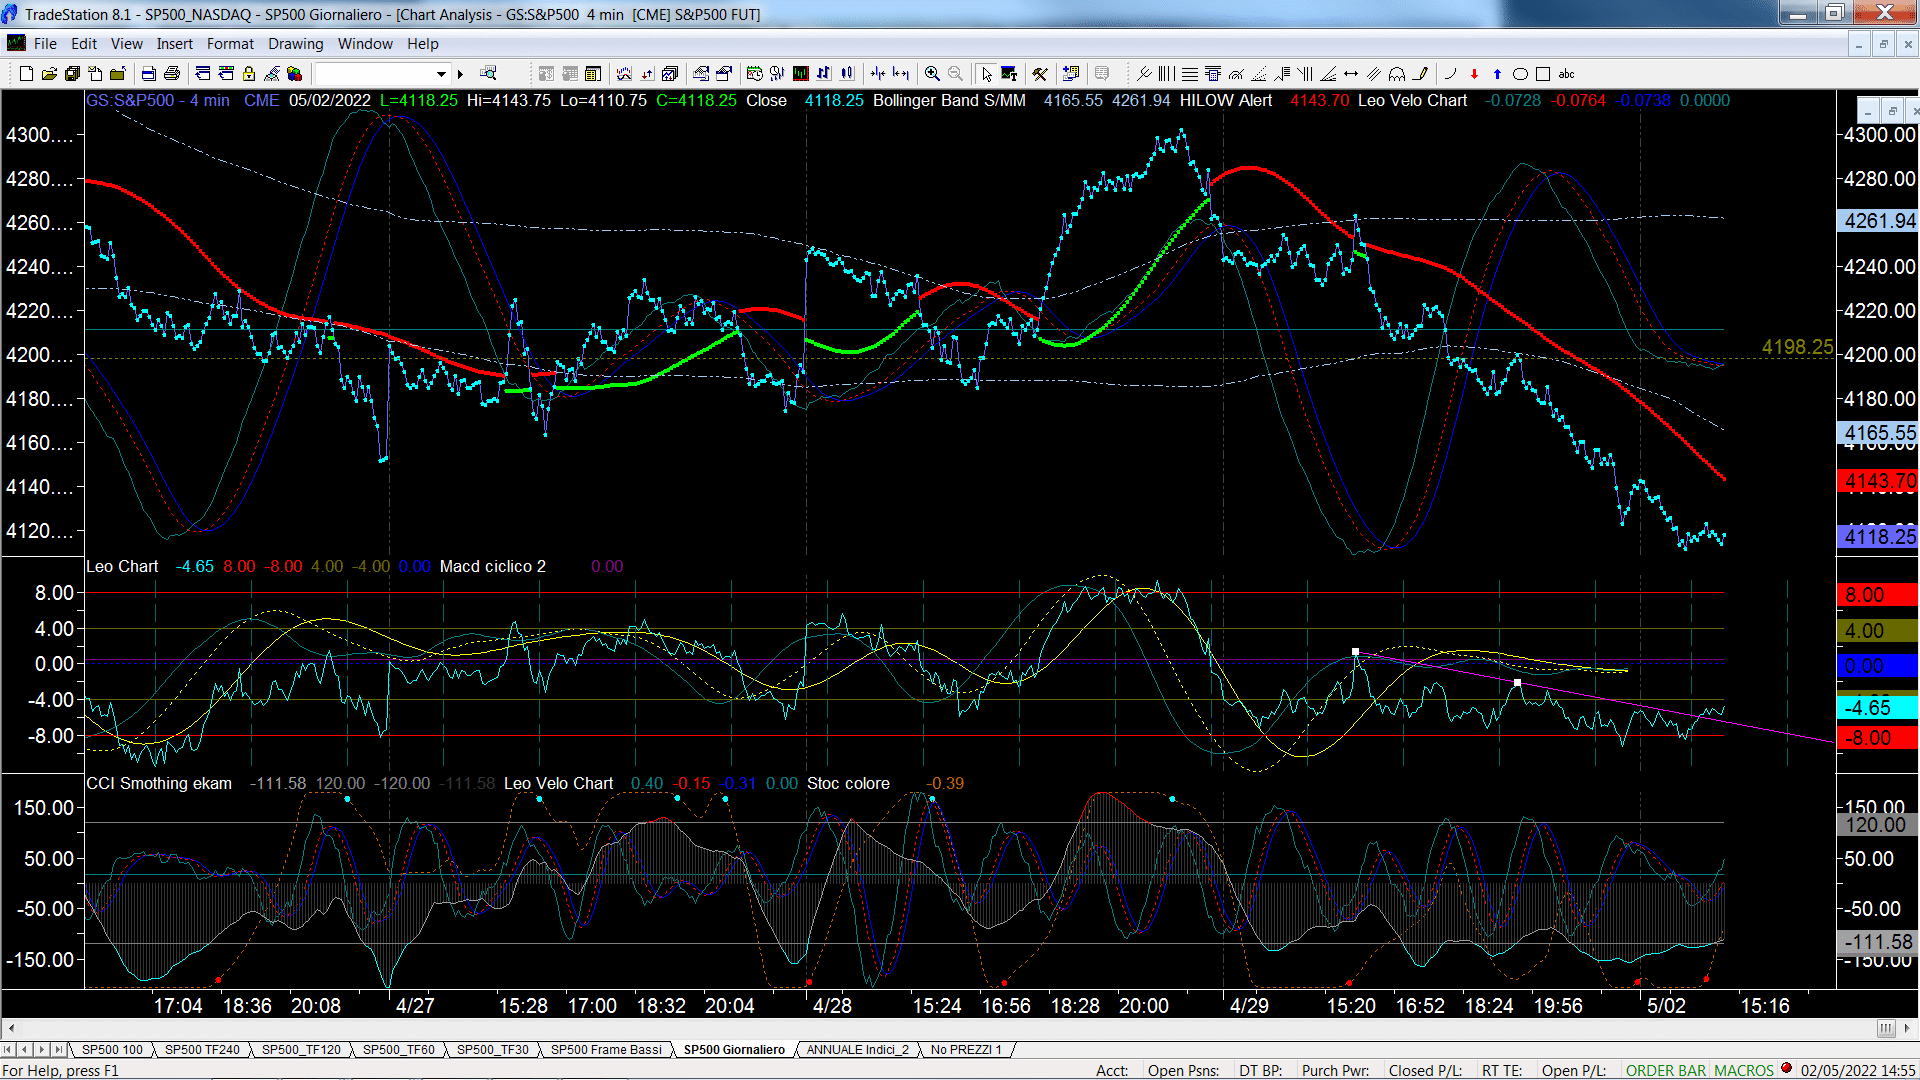Click the print preview toolbar icon

[x=148, y=74]
